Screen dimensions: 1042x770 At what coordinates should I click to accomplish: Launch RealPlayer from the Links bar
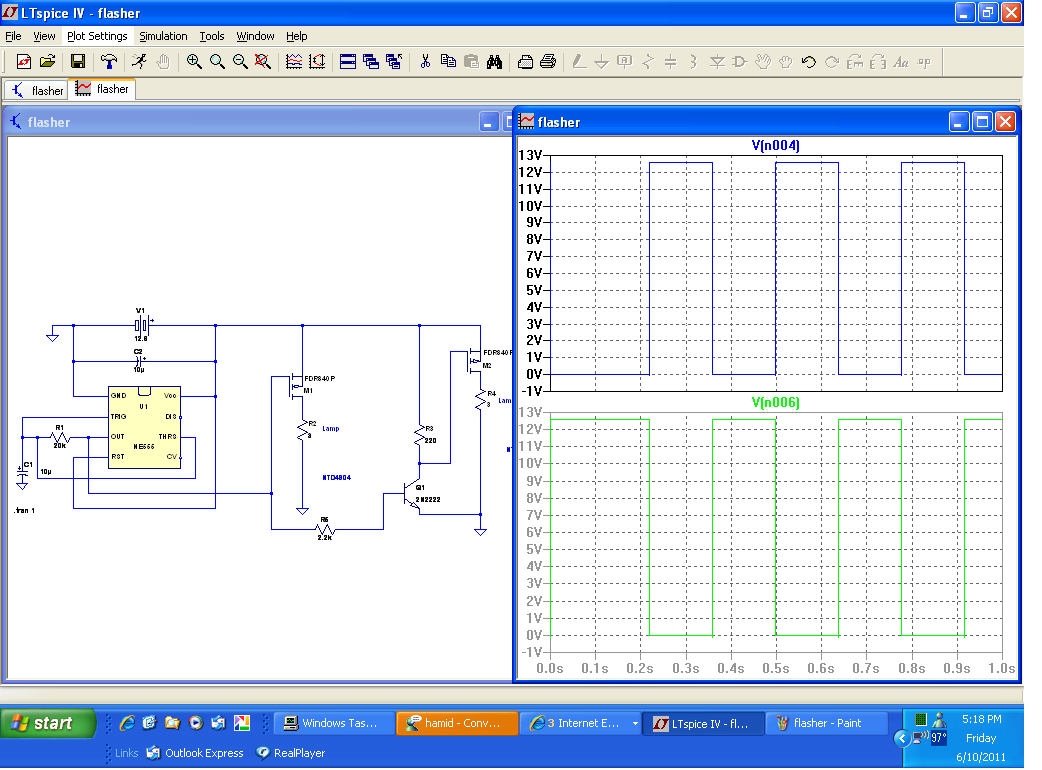click(x=291, y=753)
